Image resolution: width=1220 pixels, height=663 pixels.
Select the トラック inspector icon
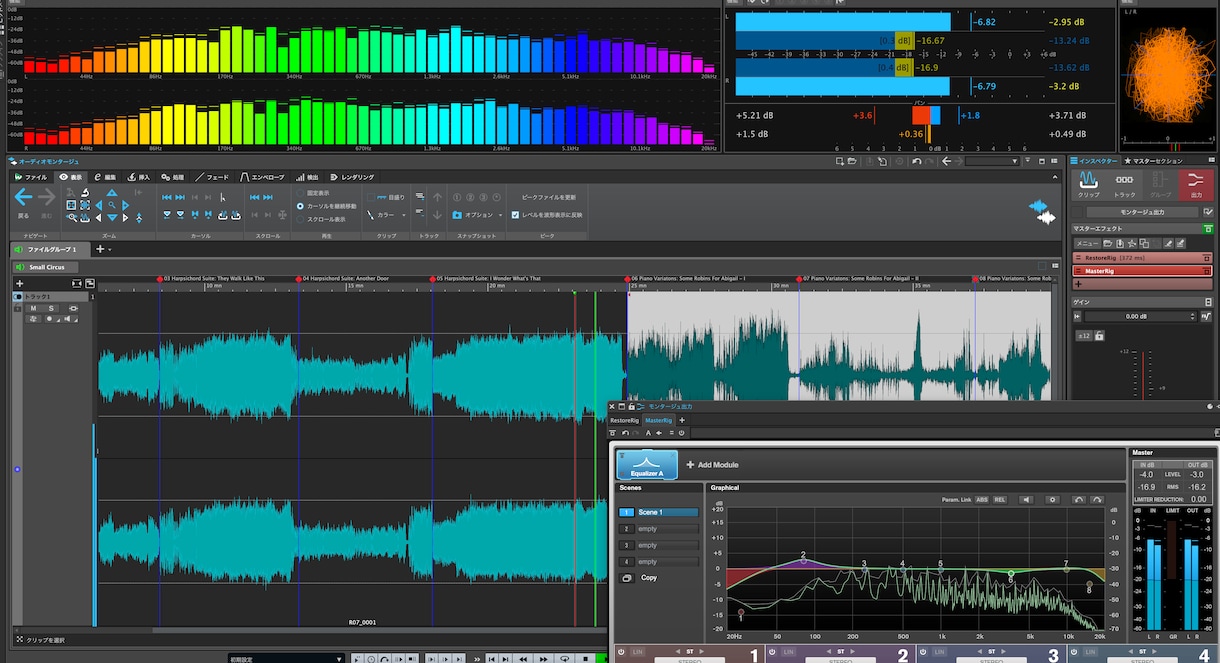point(1124,184)
